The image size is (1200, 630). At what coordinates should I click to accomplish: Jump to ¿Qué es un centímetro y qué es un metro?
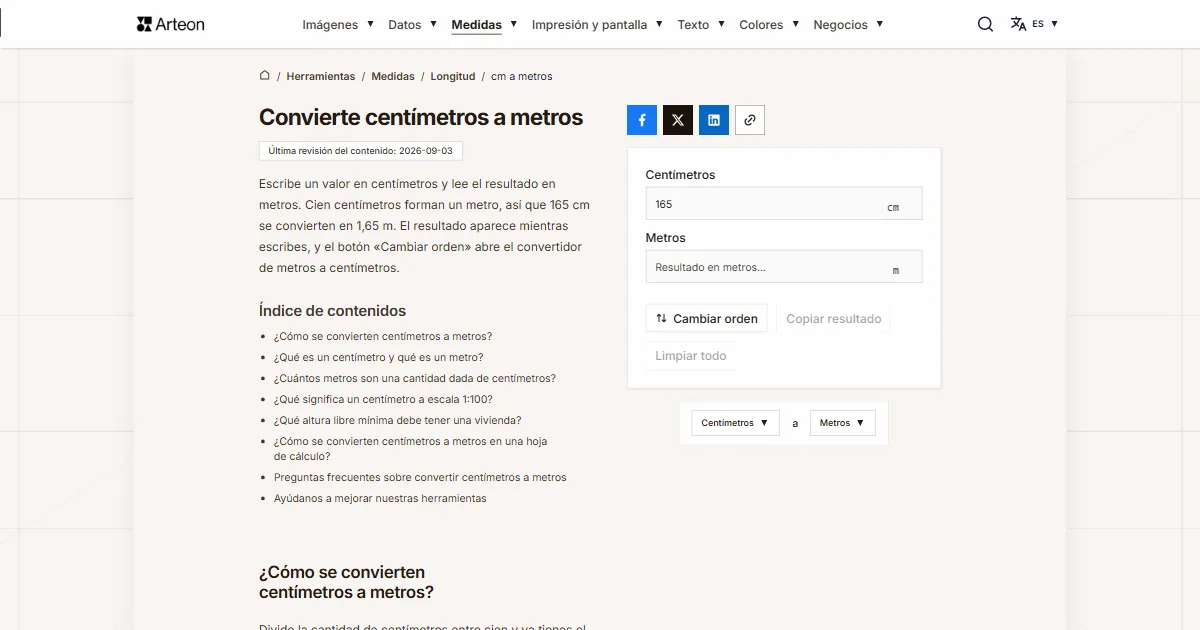tap(378, 357)
